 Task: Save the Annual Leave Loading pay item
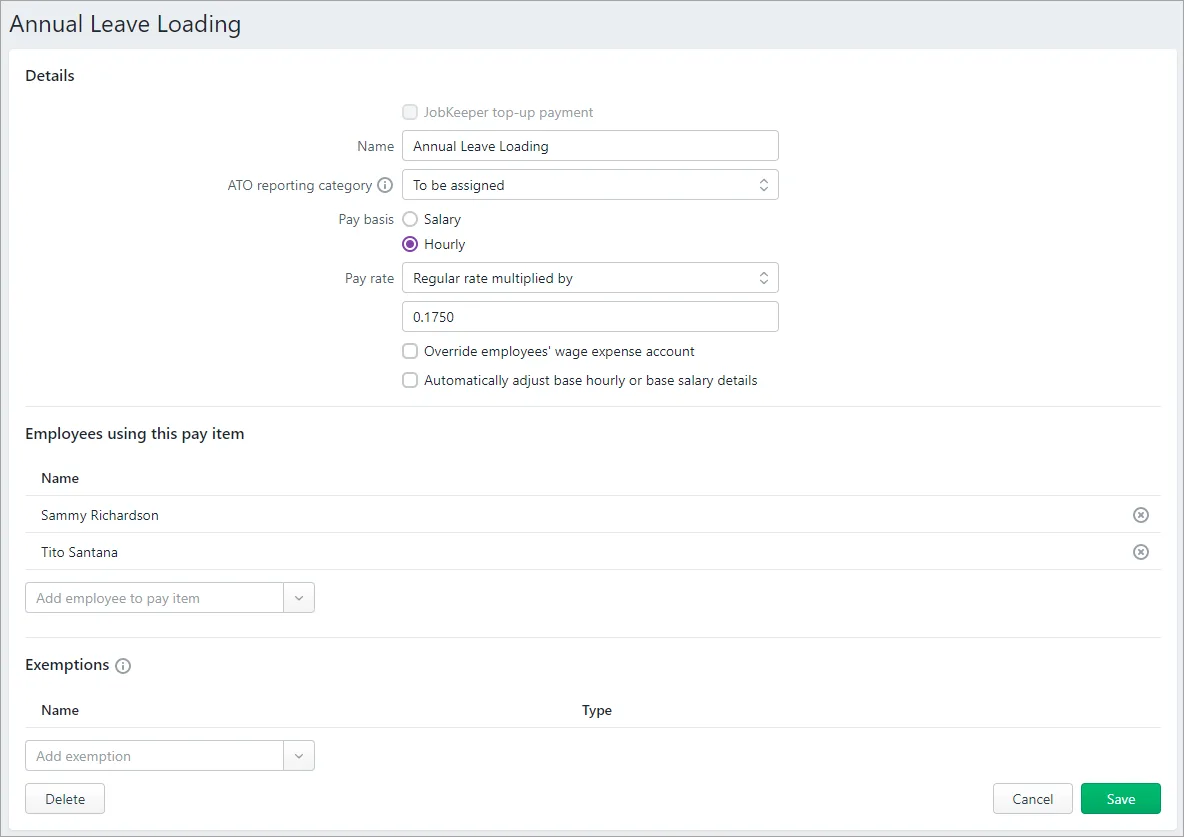pyautogui.click(x=1120, y=798)
